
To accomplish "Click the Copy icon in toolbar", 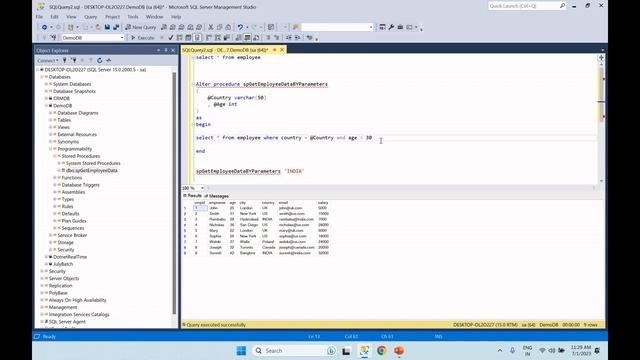I will 220,27.
